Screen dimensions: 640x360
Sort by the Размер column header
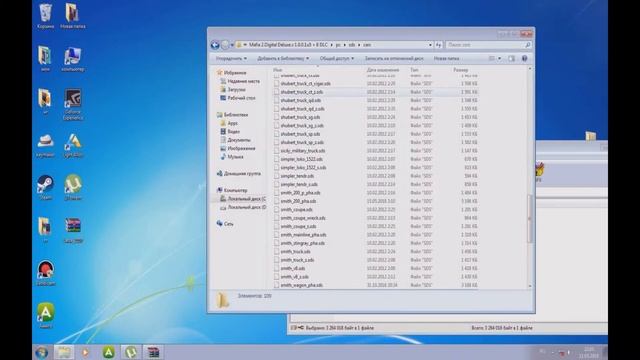point(460,70)
